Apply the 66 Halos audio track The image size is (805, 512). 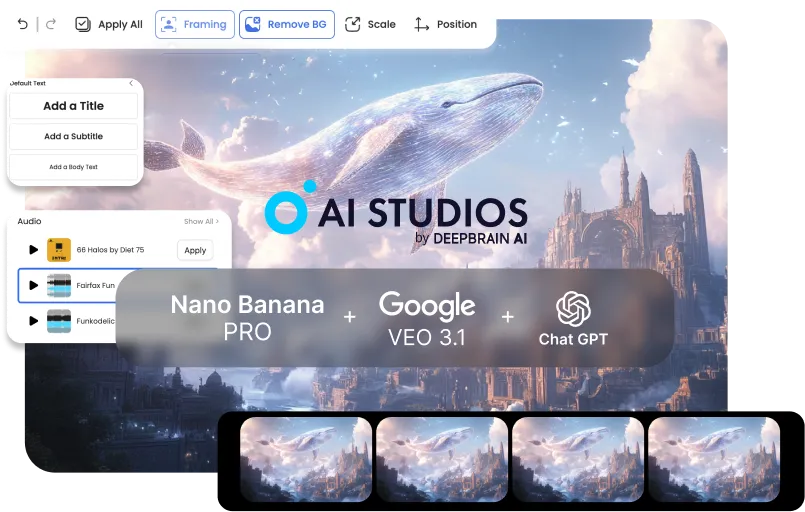tap(195, 250)
